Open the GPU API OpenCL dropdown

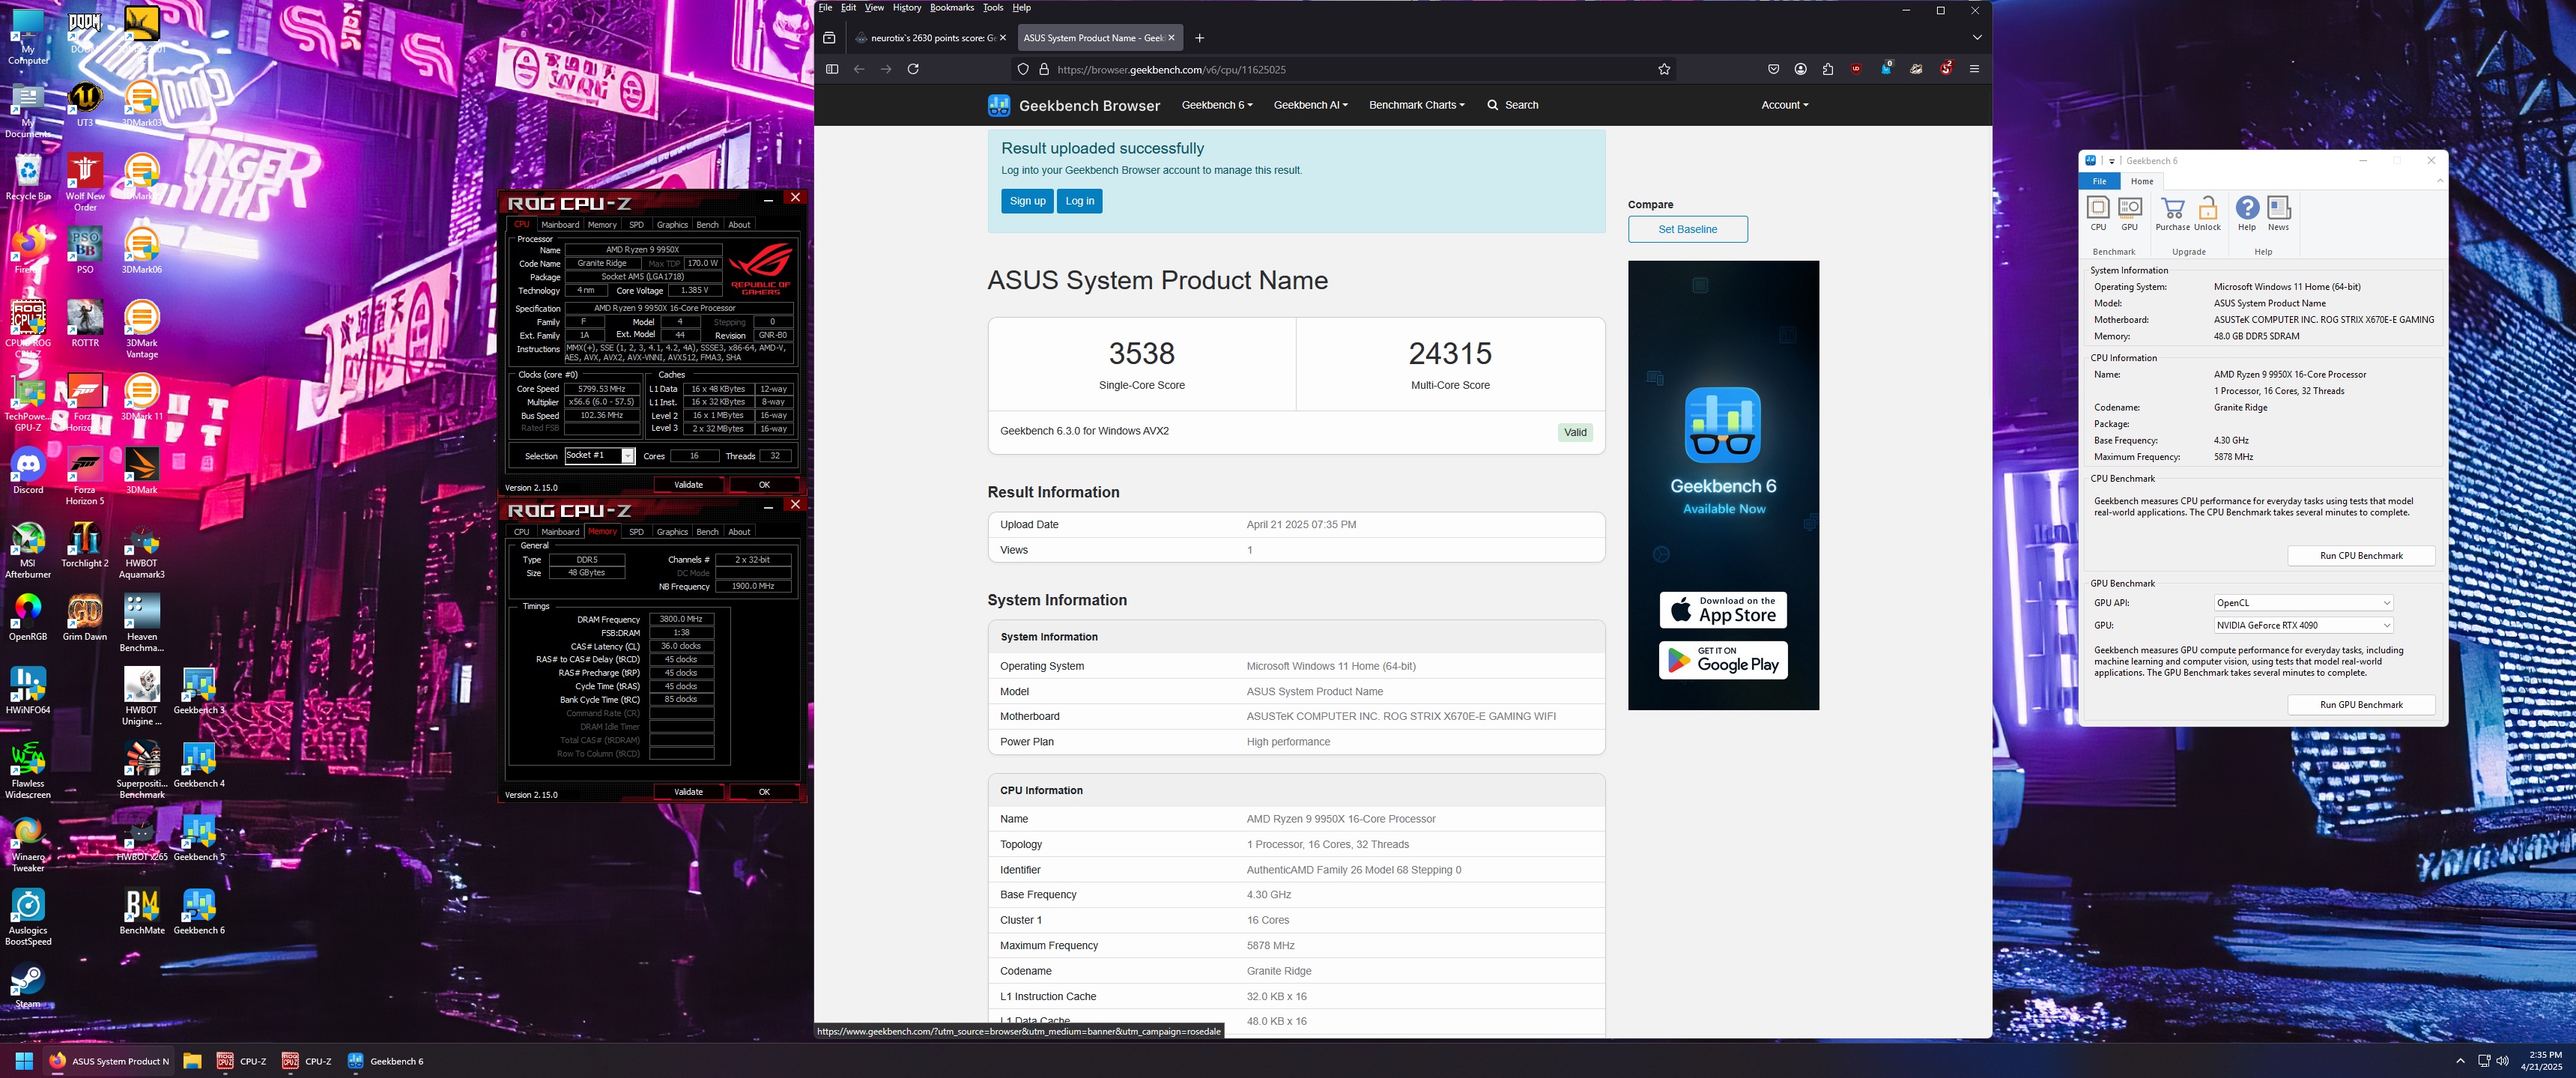click(x=2303, y=603)
